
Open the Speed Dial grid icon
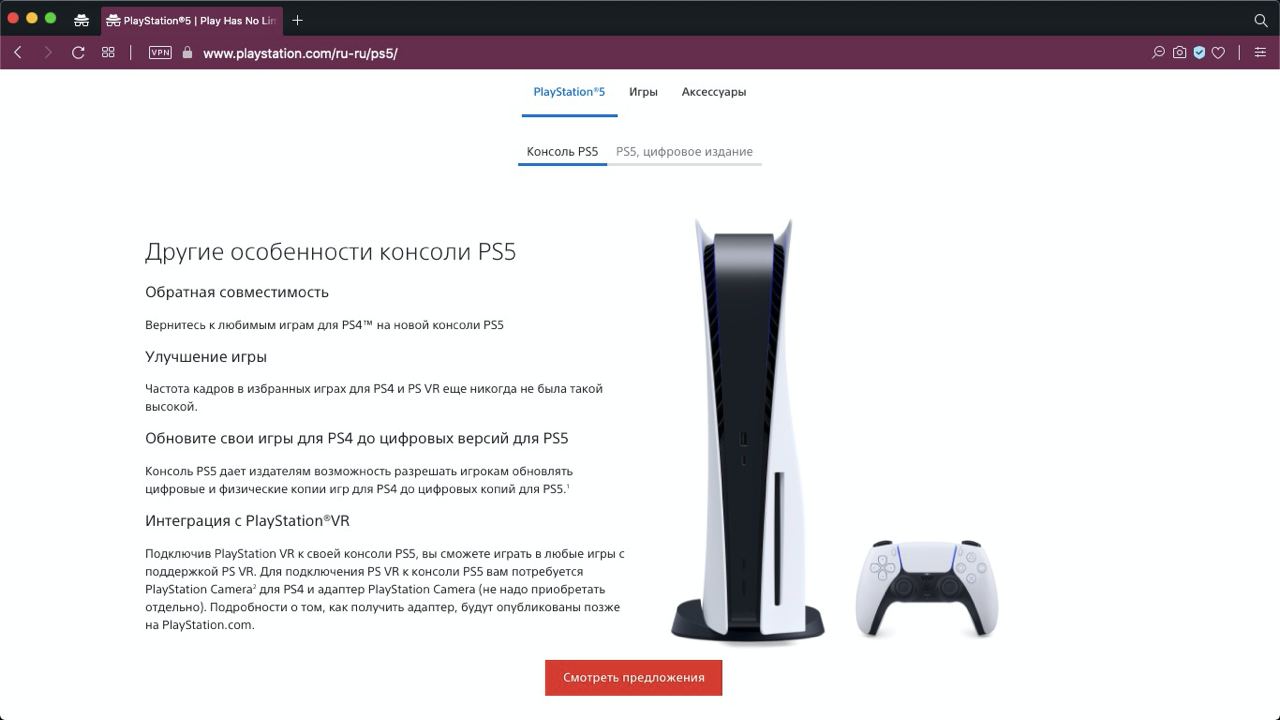tap(108, 52)
